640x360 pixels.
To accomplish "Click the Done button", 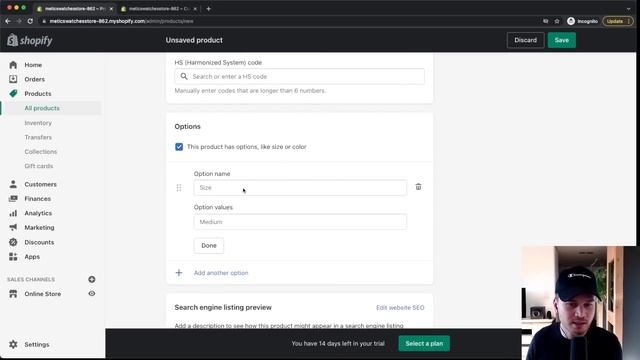I will (209, 245).
